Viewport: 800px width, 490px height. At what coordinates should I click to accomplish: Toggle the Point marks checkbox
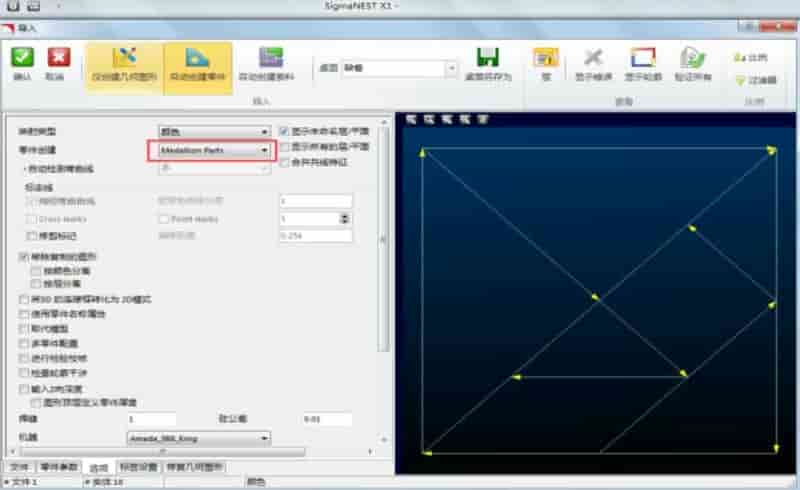[x=163, y=219]
